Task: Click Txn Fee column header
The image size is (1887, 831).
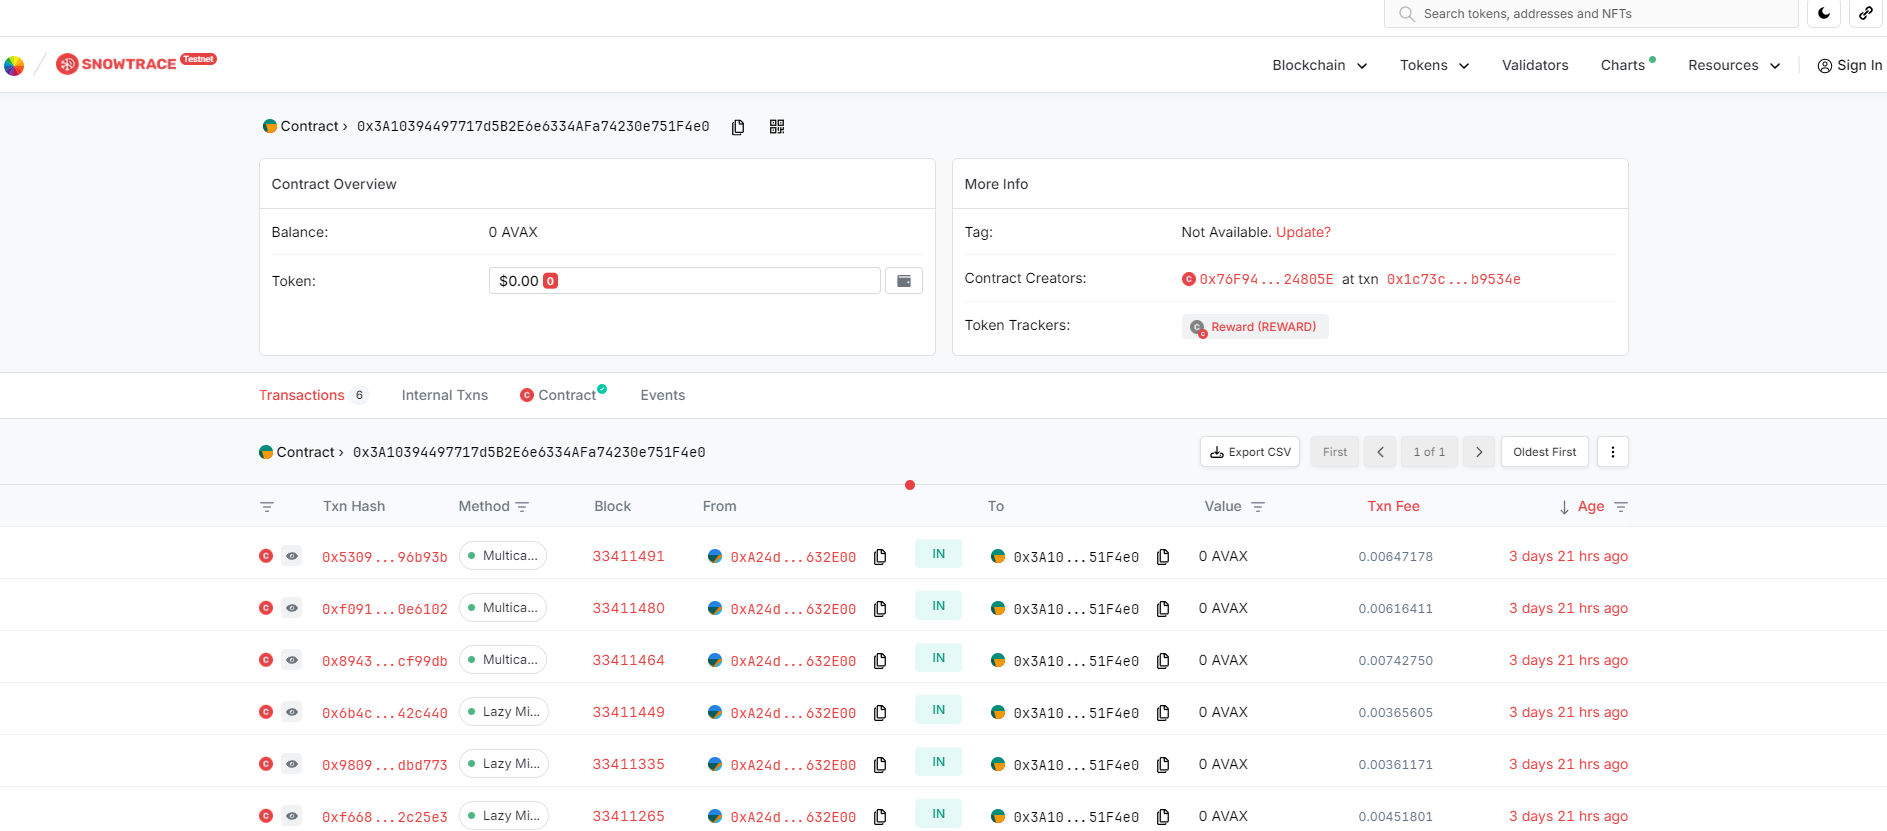Action: (1393, 506)
